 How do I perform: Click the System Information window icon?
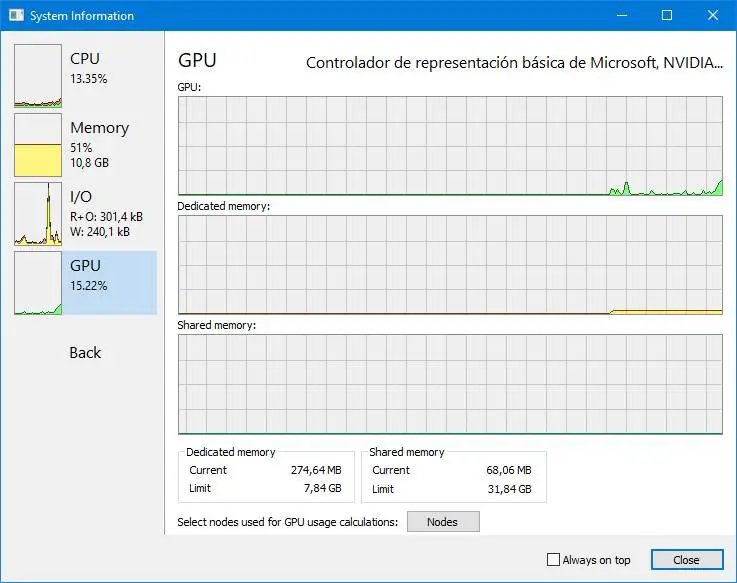click(15, 16)
